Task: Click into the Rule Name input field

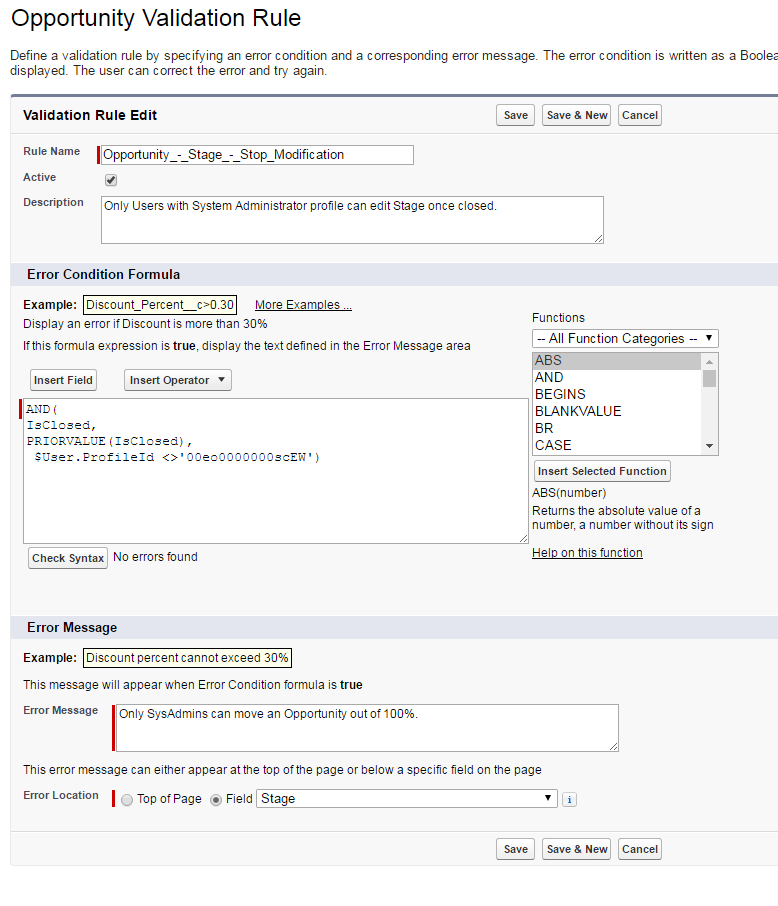Action: point(257,155)
